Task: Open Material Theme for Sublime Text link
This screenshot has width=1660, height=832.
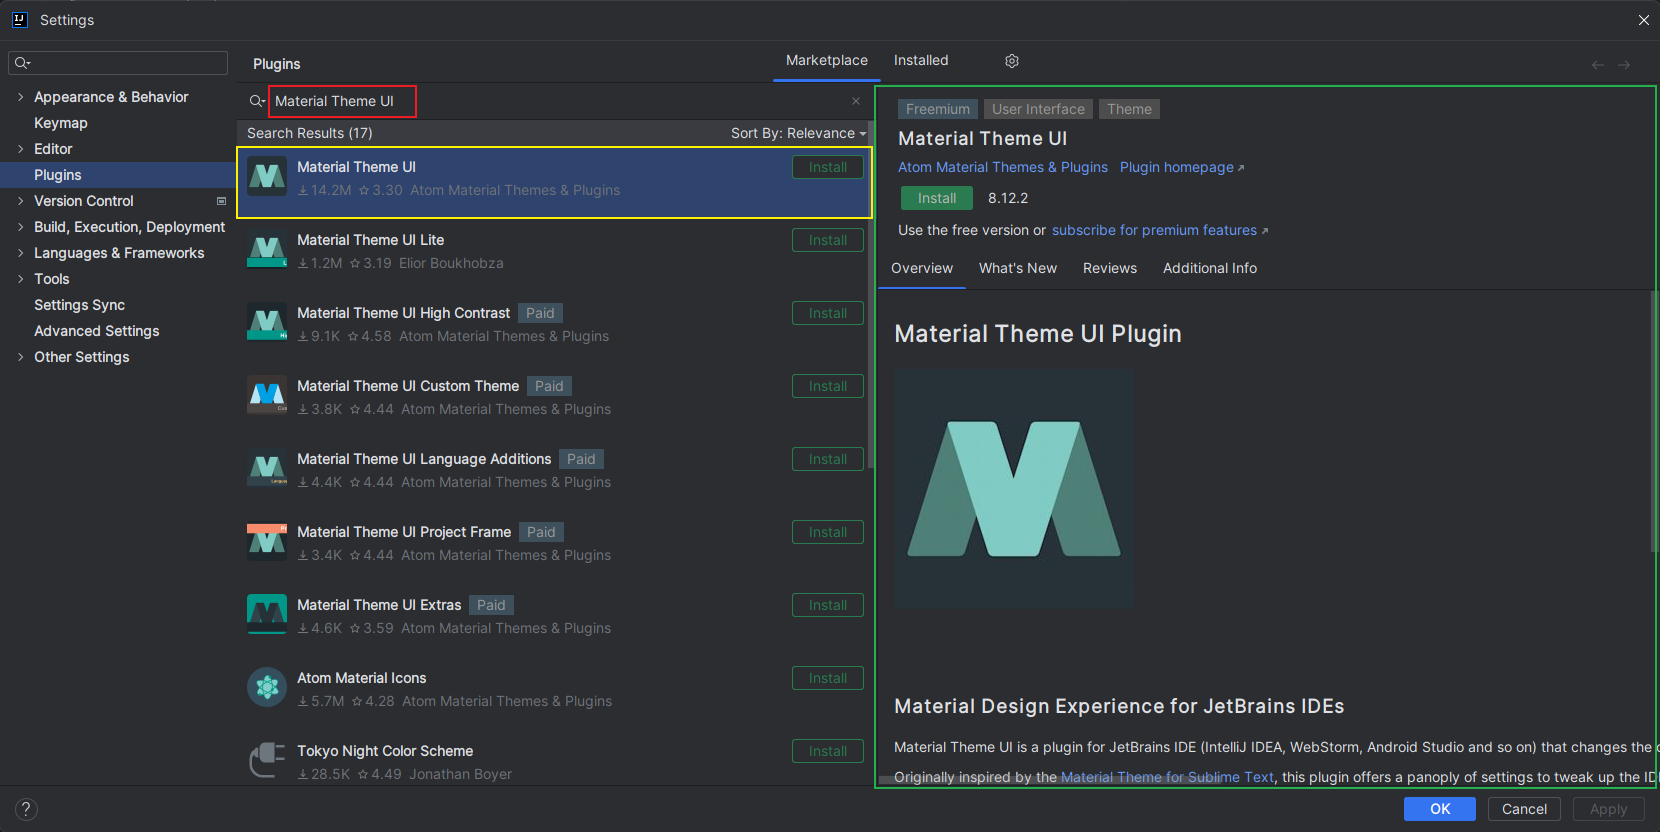Action: coord(1167,777)
